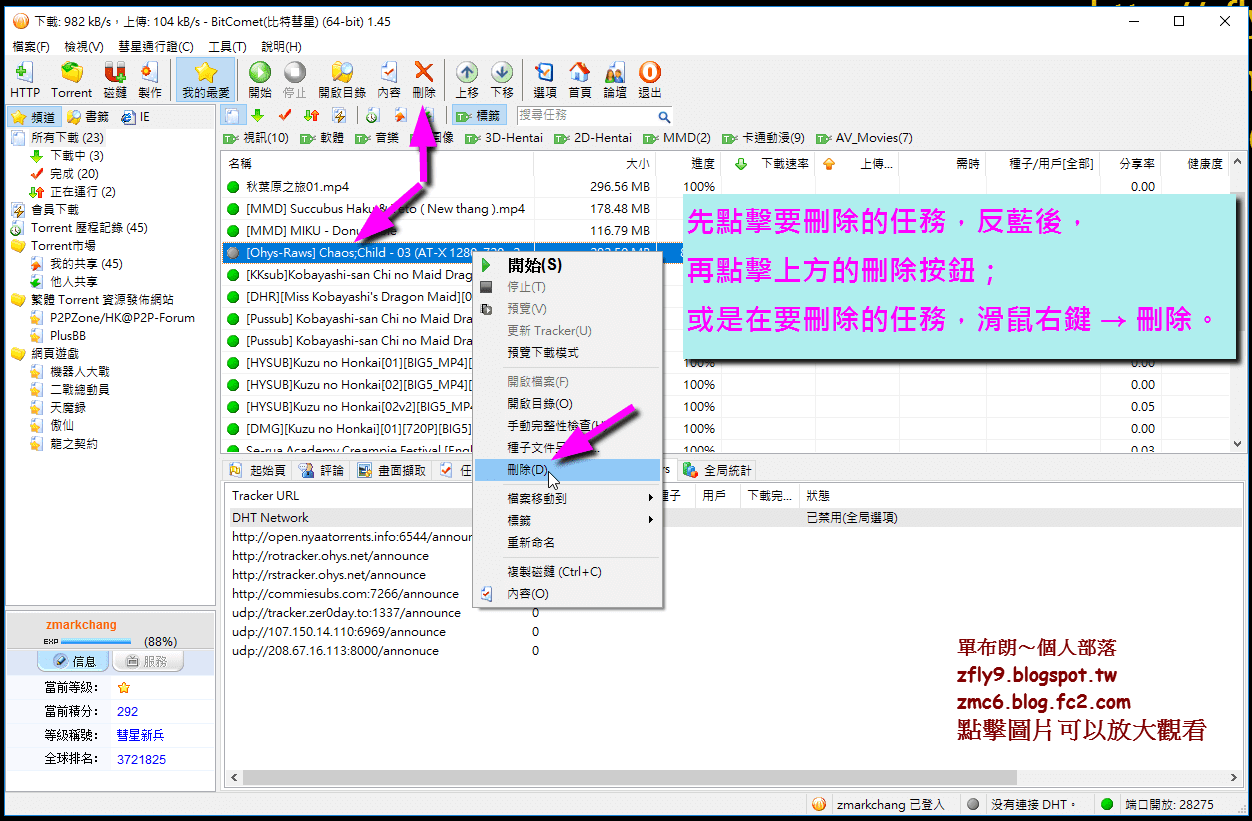The height and width of the screenshot is (821, 1252).
Task: Open the 評論 bottom tab
Action: click(322, 470)
